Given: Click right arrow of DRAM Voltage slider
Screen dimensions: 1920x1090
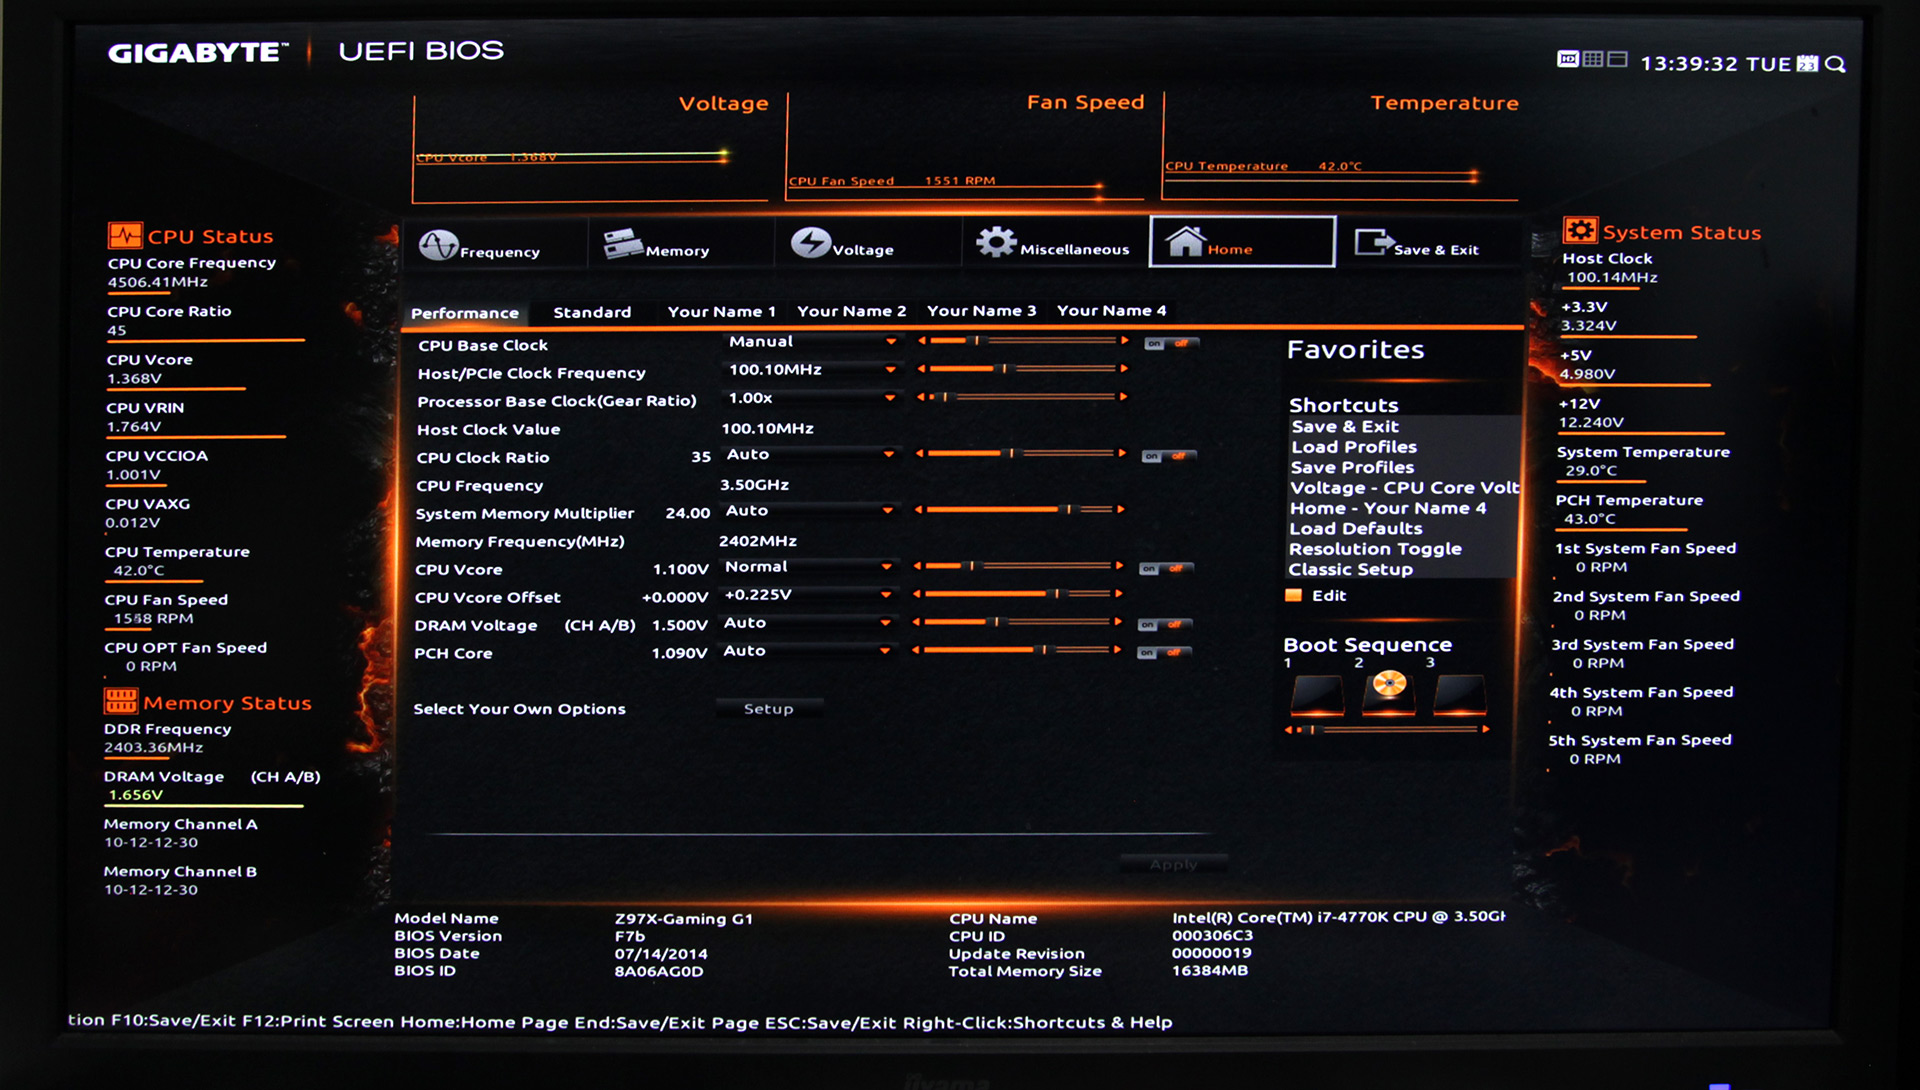Looking at the screenshot, I should point(1119,622).
